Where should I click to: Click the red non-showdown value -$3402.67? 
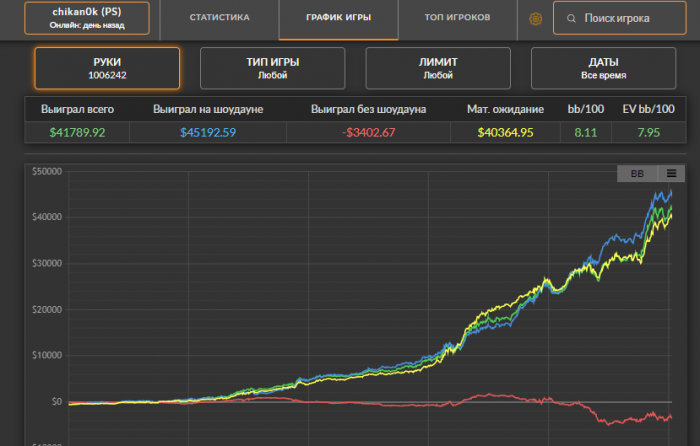[x=367, y=131]
